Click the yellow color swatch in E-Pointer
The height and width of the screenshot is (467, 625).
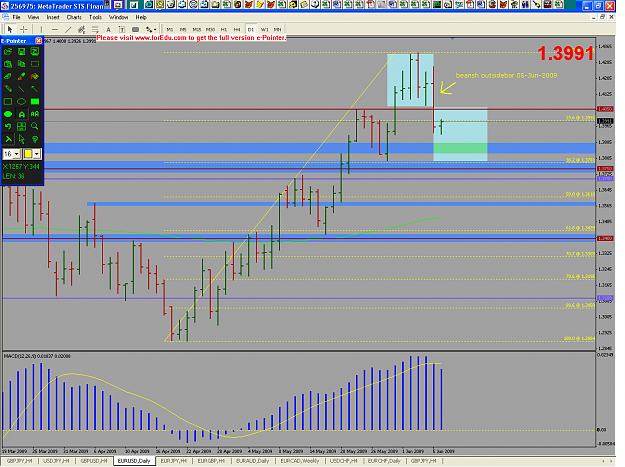tap(28, 154)
